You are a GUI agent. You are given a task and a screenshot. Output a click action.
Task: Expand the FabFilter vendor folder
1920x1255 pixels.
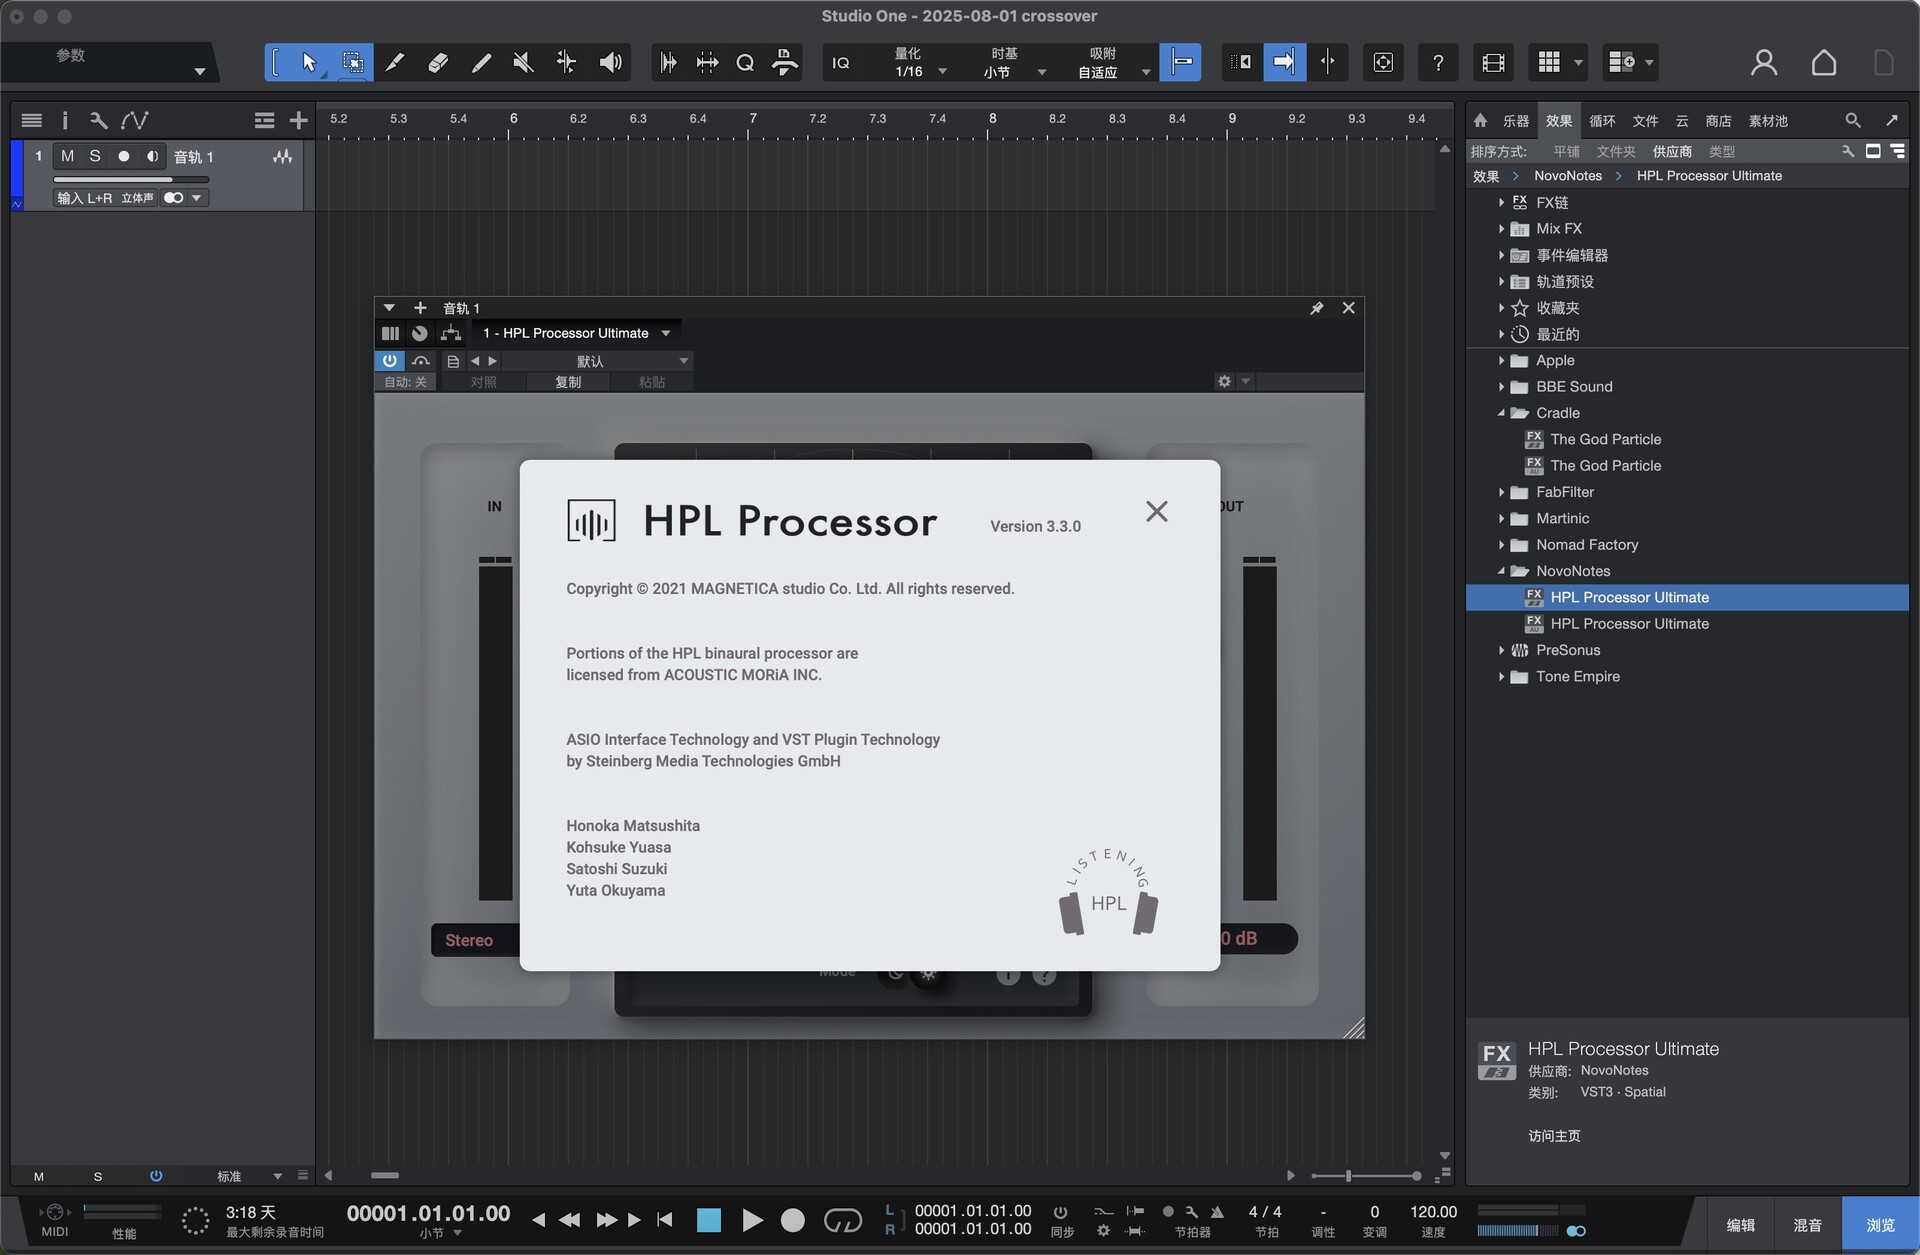click(1501, 492)
